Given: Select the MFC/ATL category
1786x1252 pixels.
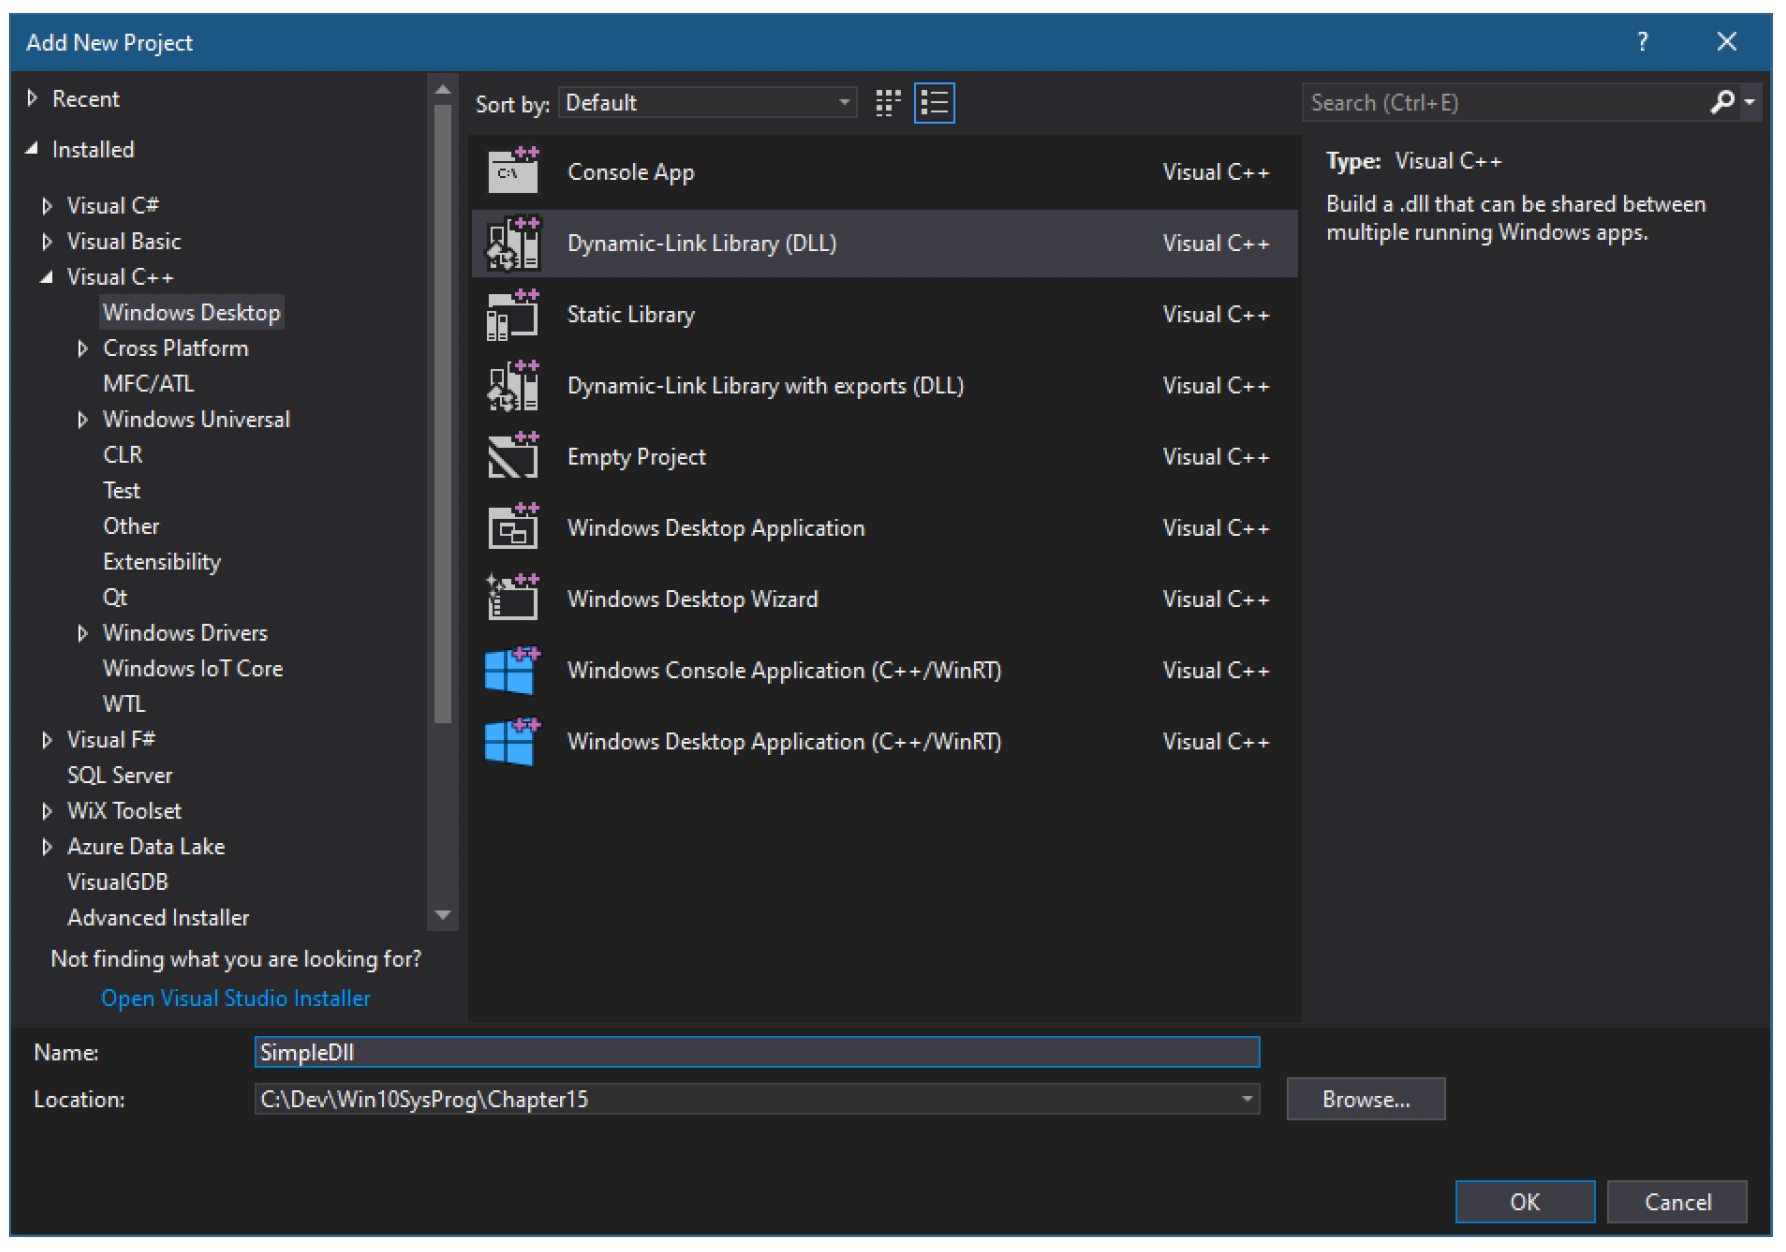Looking at the screenshot, I should pyautogui.click(x=148, y=384).
